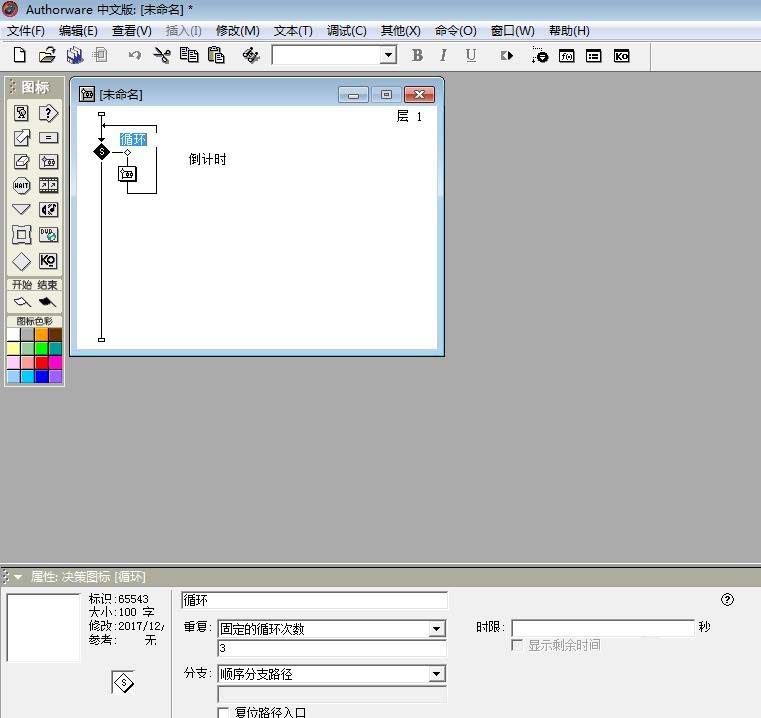This screenshot has width=761, height=718.
Task: Click the Save All toolbar icon
Action: tap(75, 55)
